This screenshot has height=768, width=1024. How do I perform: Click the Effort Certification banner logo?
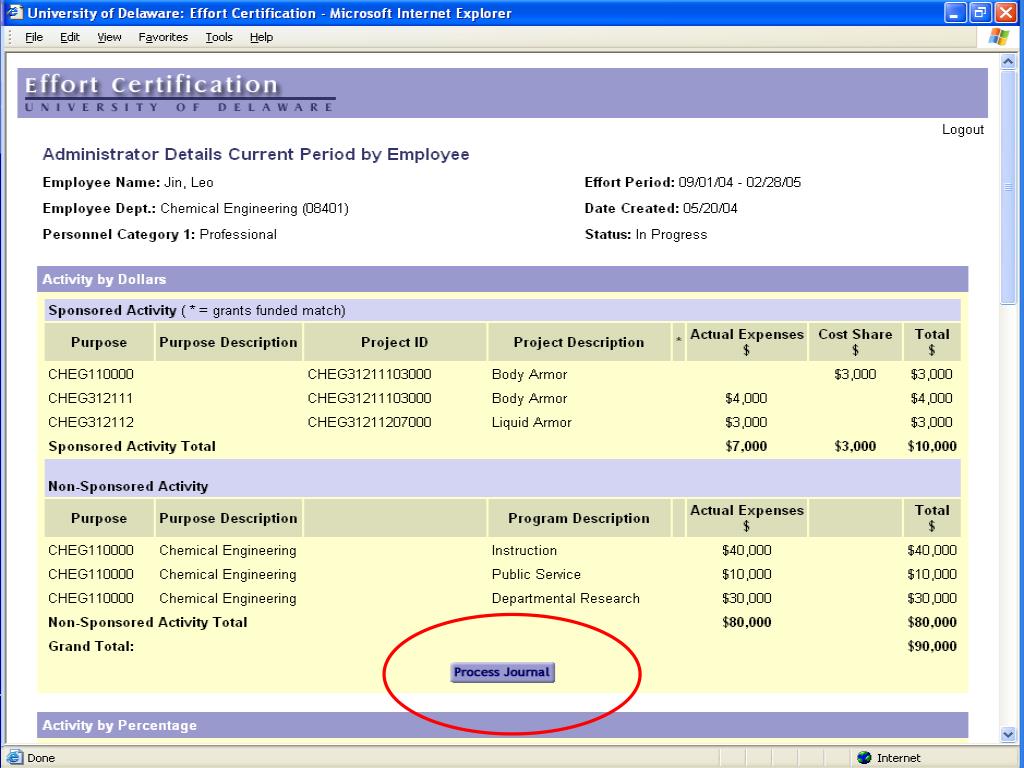click(x=180, y=92)
